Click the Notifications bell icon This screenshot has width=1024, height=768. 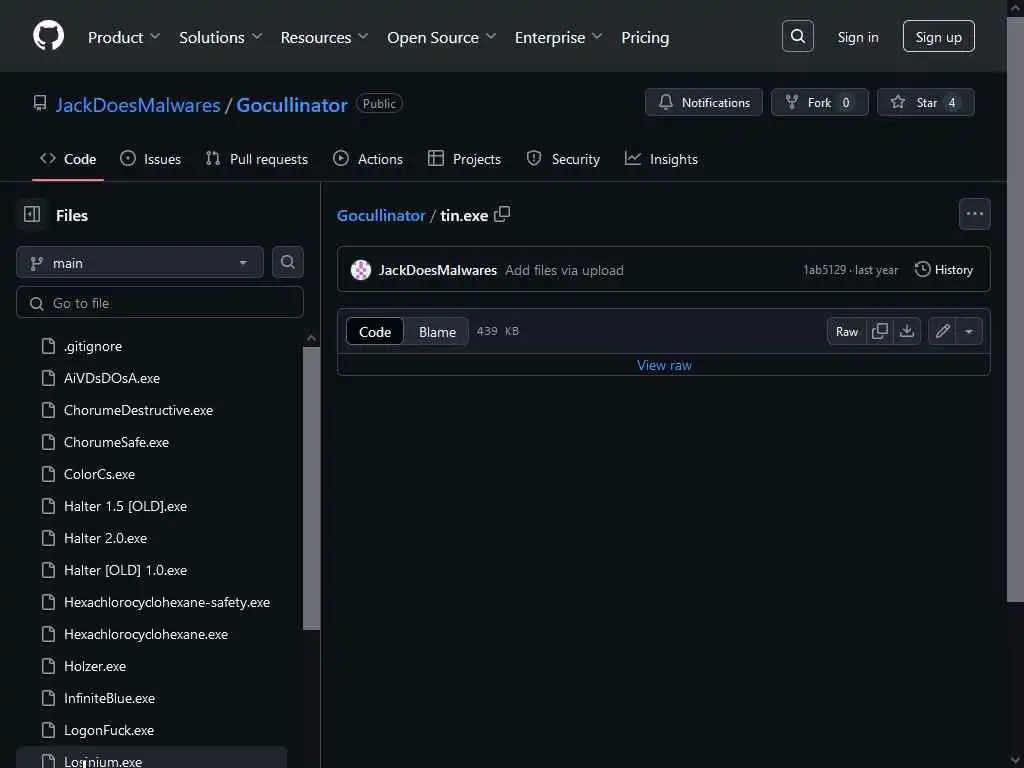pyautogui.click(x=665, y=103)
